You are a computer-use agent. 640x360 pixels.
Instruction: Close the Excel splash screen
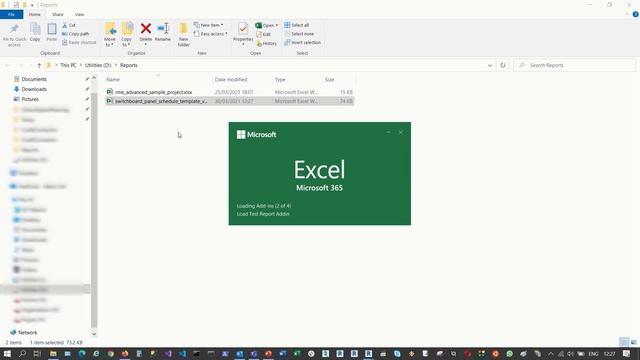(x=400, y=132)
